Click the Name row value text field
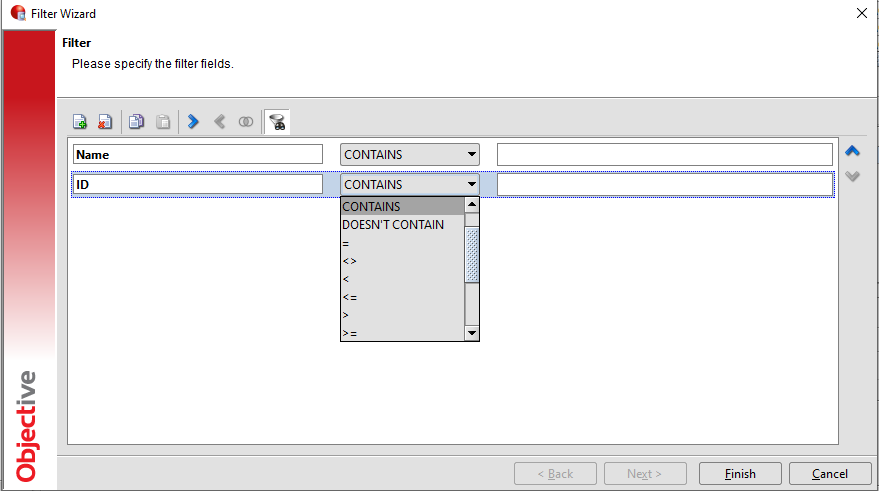The height and width of the screenshot is (491, 879). [x=664, y=155]
